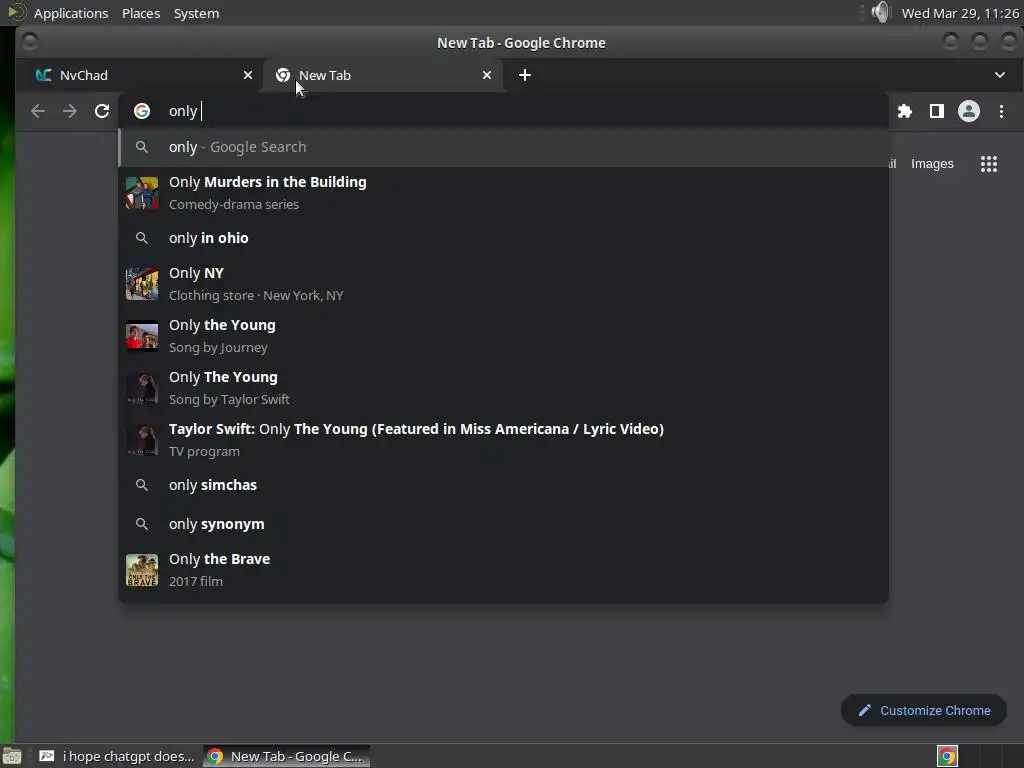This screenshot has width=1024, height=768.
Task: Click the window menu button in the title bar's left corner
Action: [30, 42]
